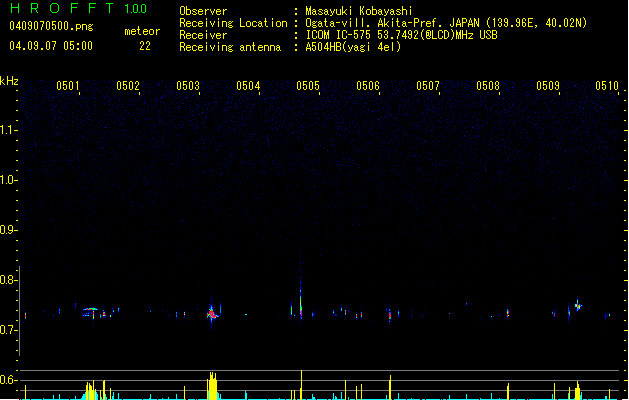Click the meteor echo cluster after 0509
This screenshot has height=400, width=629.
point(578,306)
